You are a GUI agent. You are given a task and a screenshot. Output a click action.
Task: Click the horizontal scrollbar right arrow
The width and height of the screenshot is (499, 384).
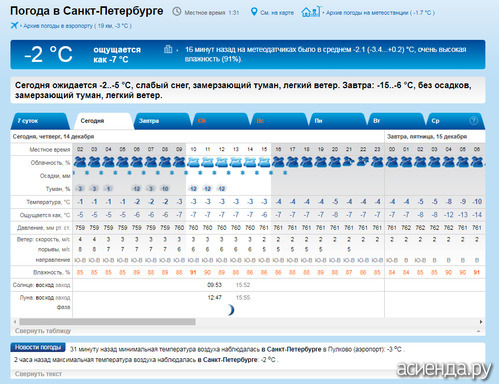click(481, 322)
